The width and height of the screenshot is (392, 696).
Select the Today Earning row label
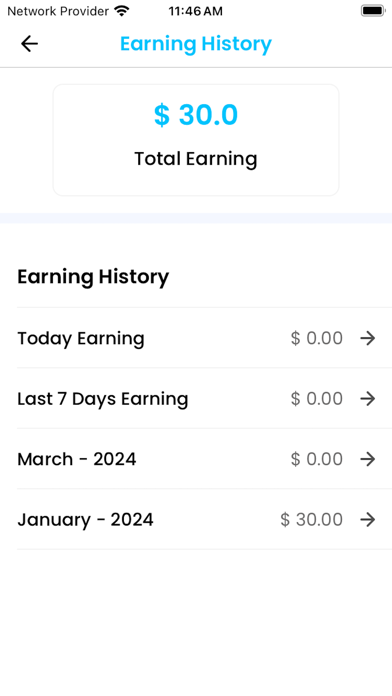pyautogui.click(x=81, y=339)
